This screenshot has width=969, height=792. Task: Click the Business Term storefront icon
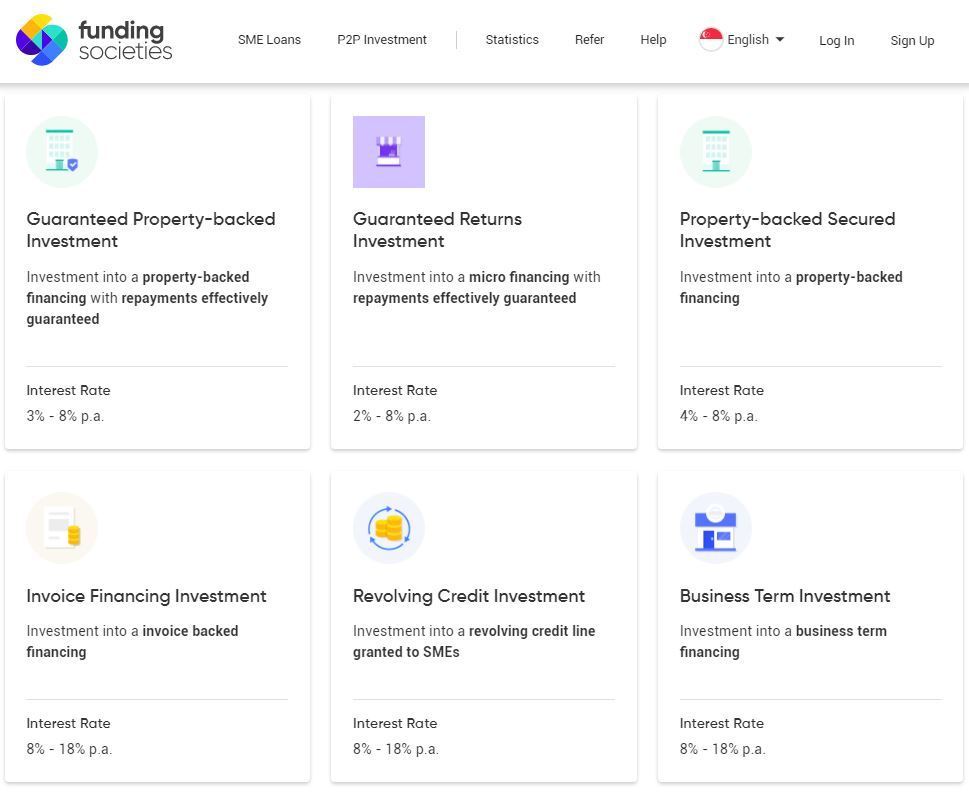(x=716, y=528)
